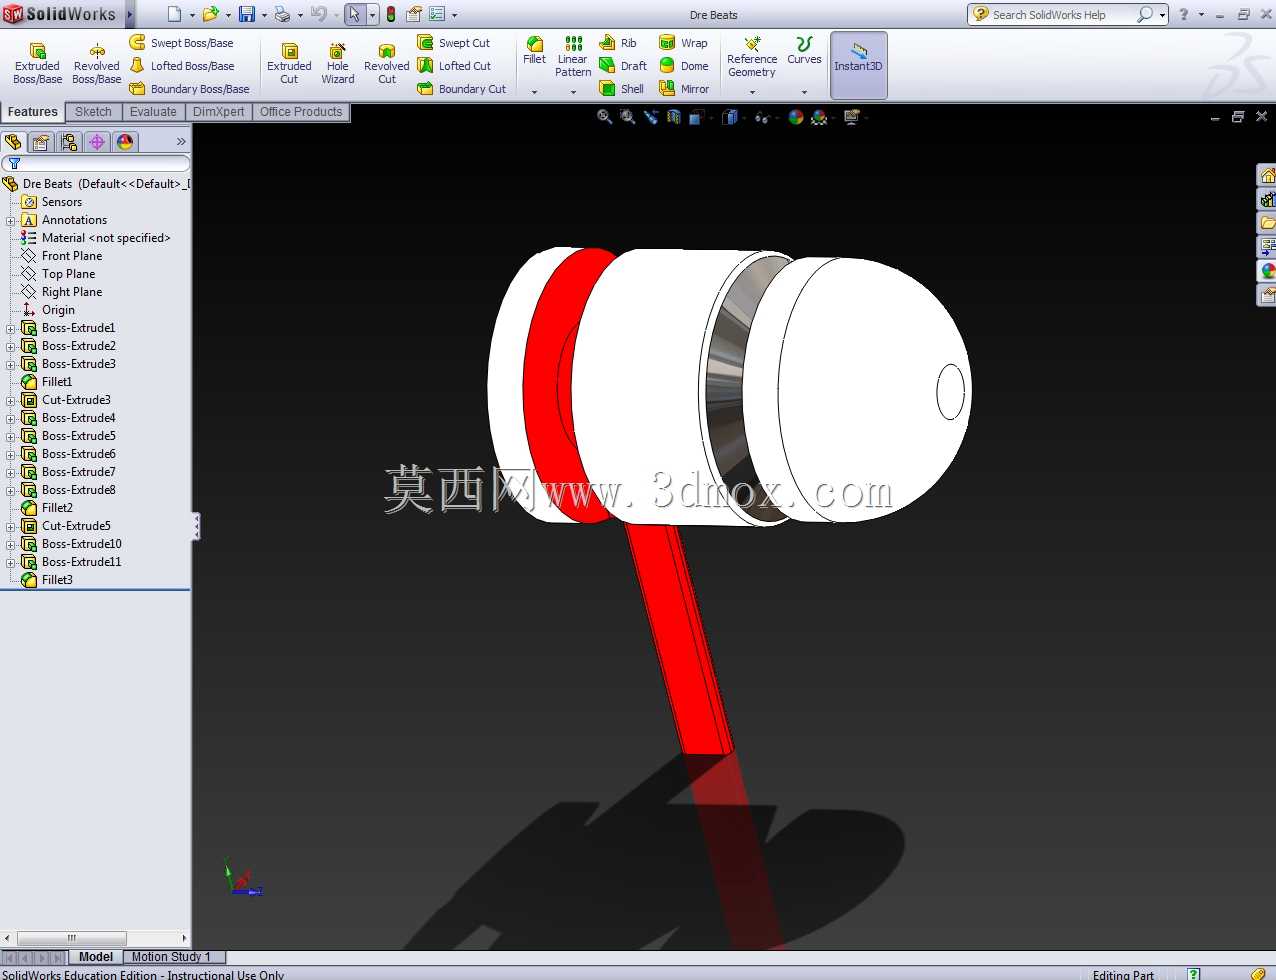
Task: Switch to the Sketch tab
Action: (93, 112)
